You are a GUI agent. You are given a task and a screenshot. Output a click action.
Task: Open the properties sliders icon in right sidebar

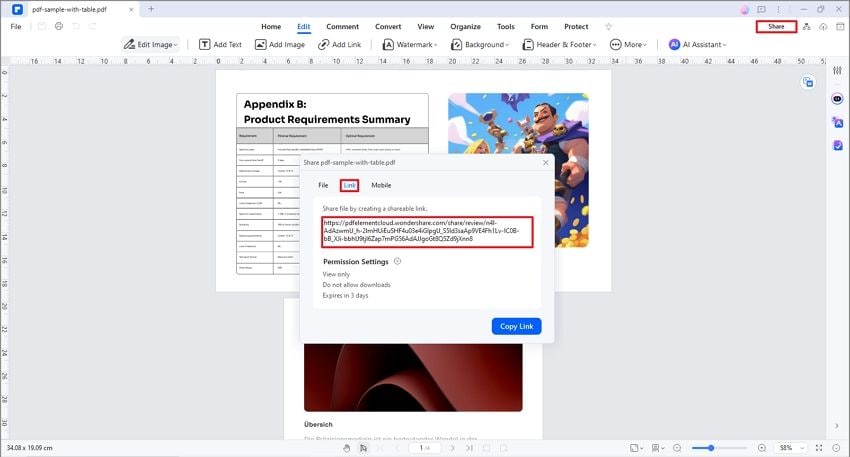[838, 70]
